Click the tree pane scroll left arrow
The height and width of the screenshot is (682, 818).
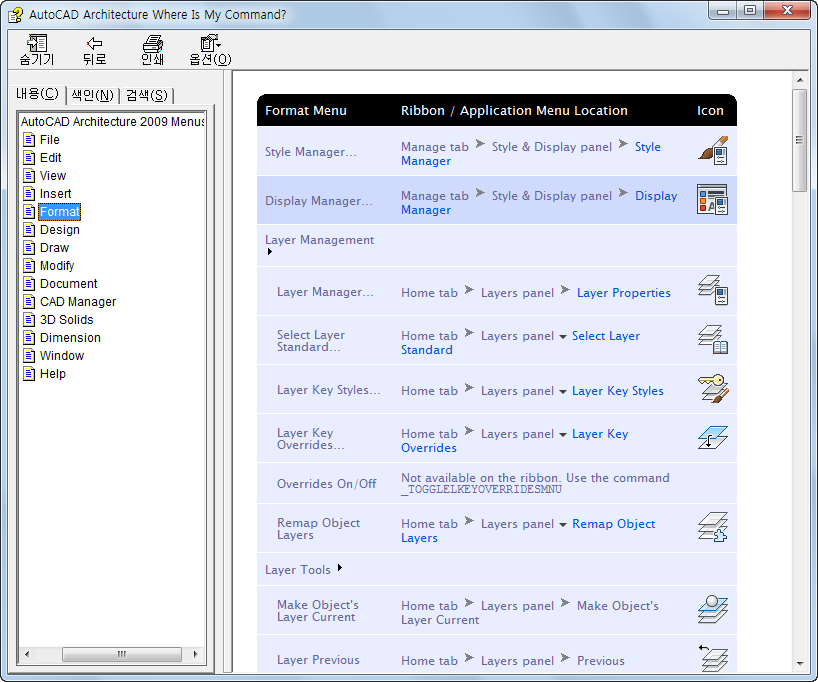[x=27, y=654]
